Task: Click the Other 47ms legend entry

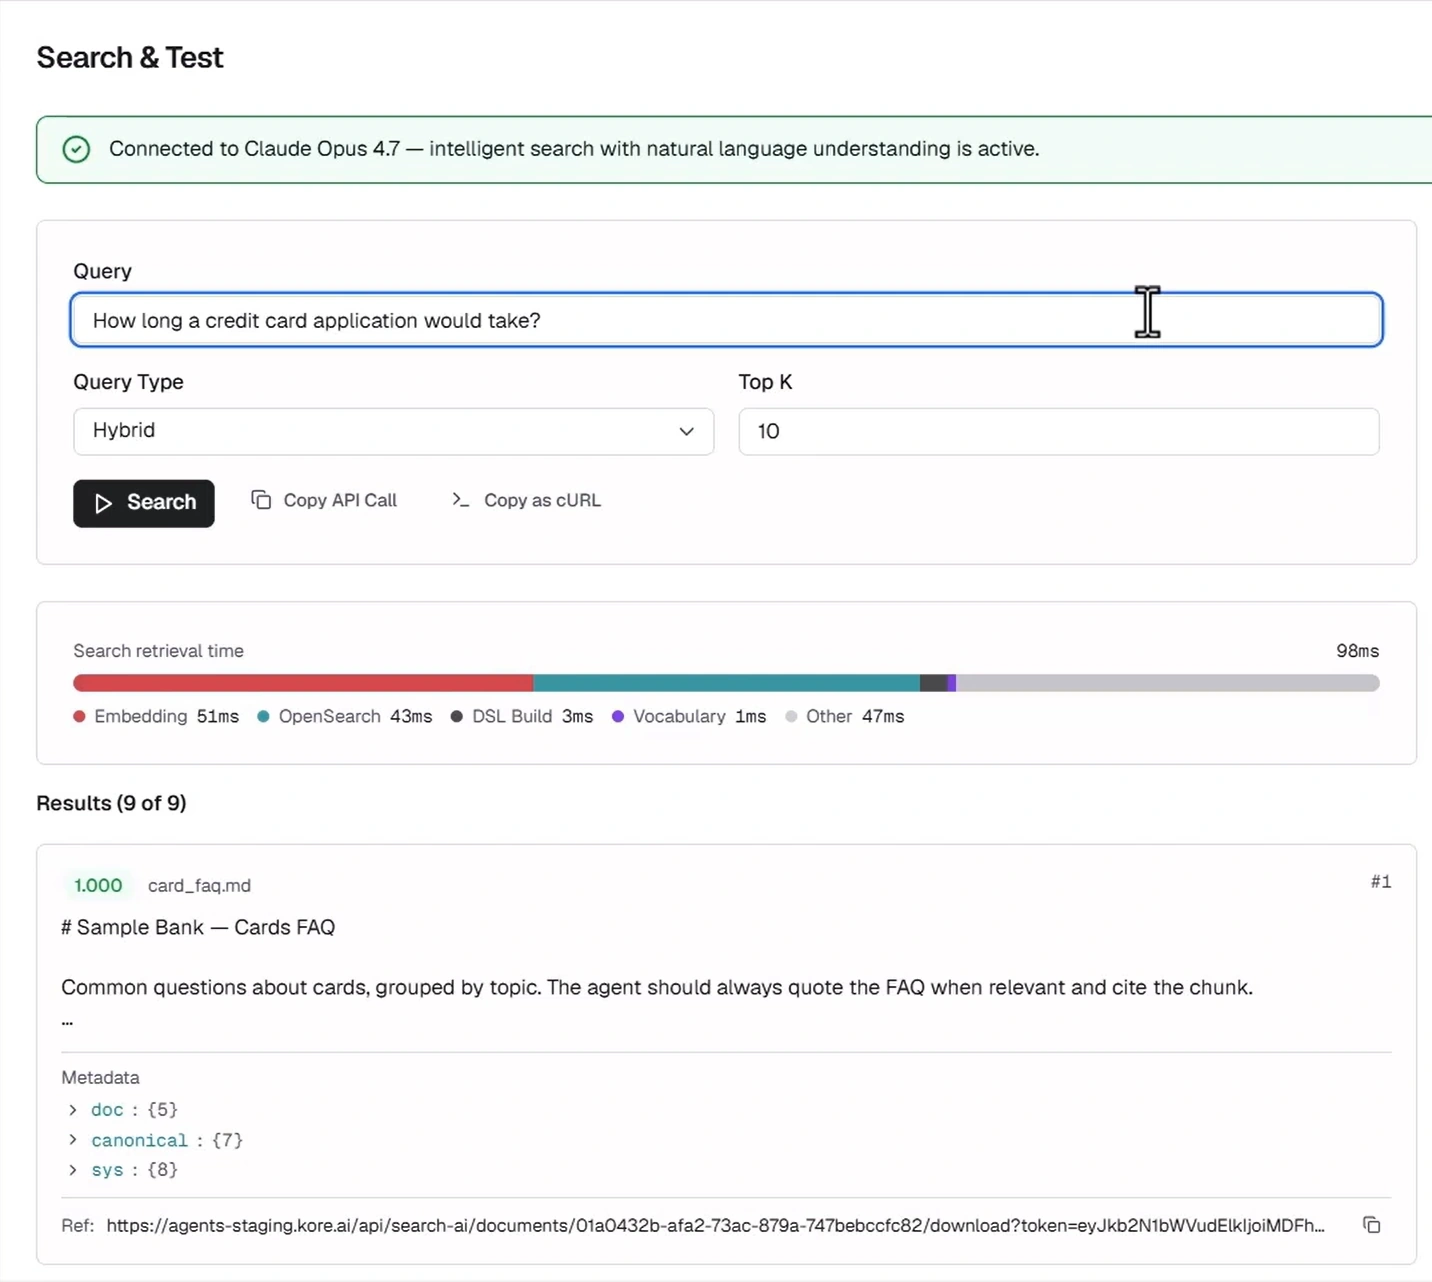Action: pyautogui.click(x=845, y=717)
